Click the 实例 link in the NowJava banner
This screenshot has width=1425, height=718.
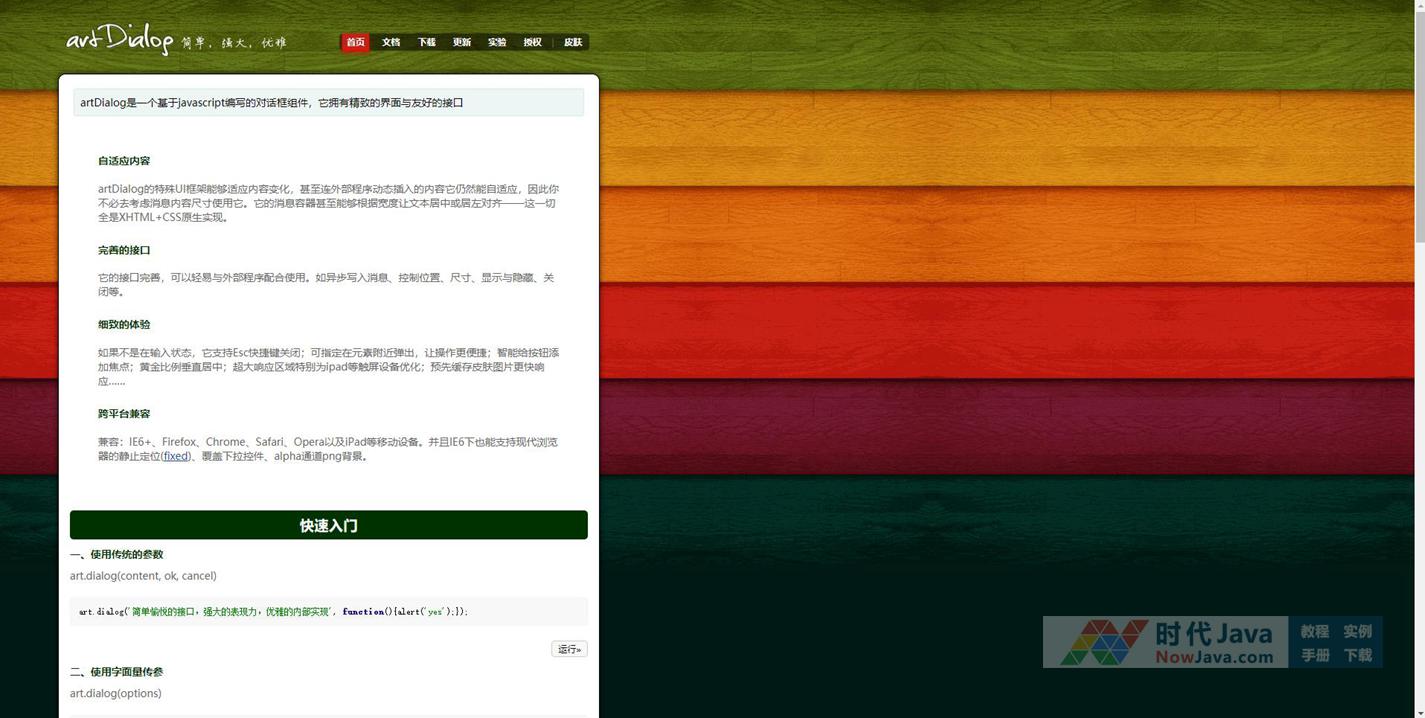point(1357,631)
